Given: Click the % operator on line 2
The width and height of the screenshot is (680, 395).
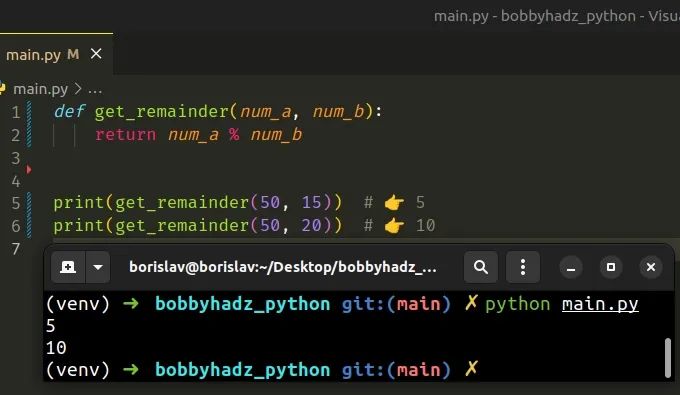Looking at the screenshot, I should [x=234, y=134].
